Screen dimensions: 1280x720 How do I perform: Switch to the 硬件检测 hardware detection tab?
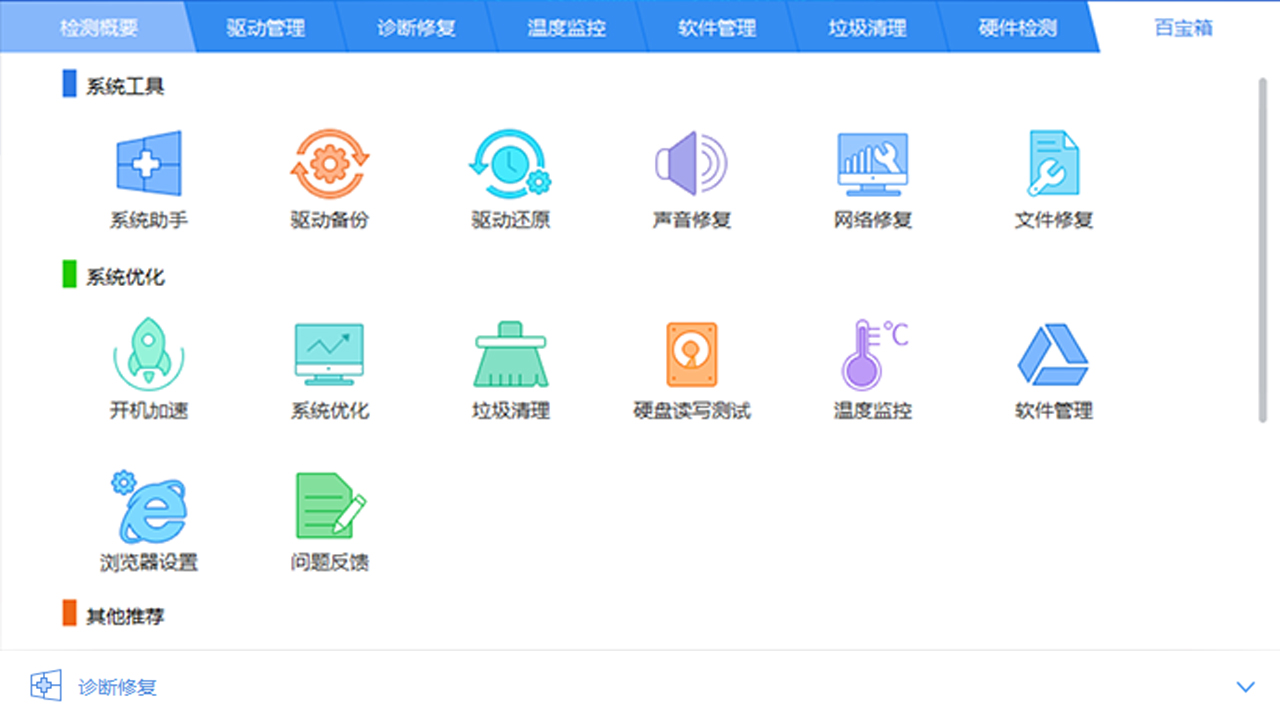tap(1017, 27)
